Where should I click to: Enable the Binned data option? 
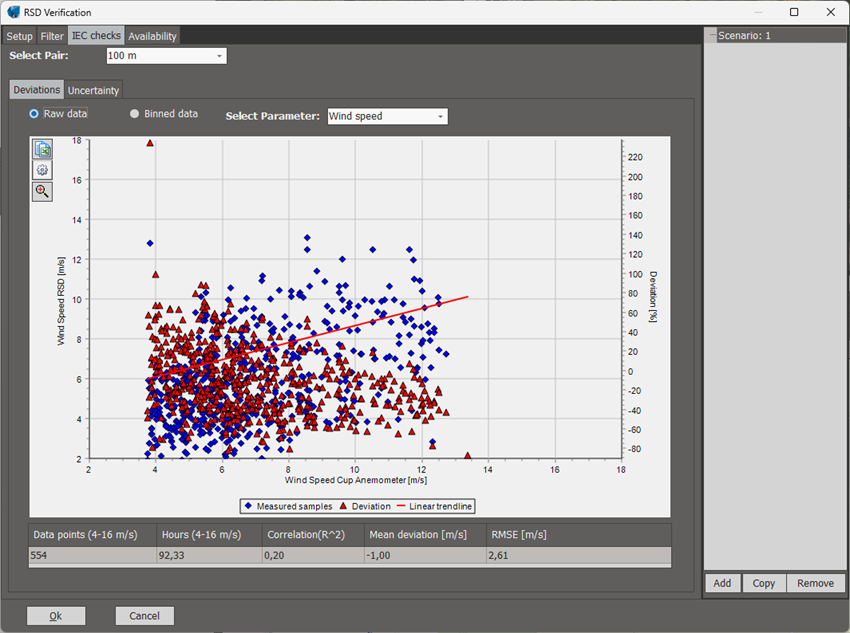click(x=135, y=113)
